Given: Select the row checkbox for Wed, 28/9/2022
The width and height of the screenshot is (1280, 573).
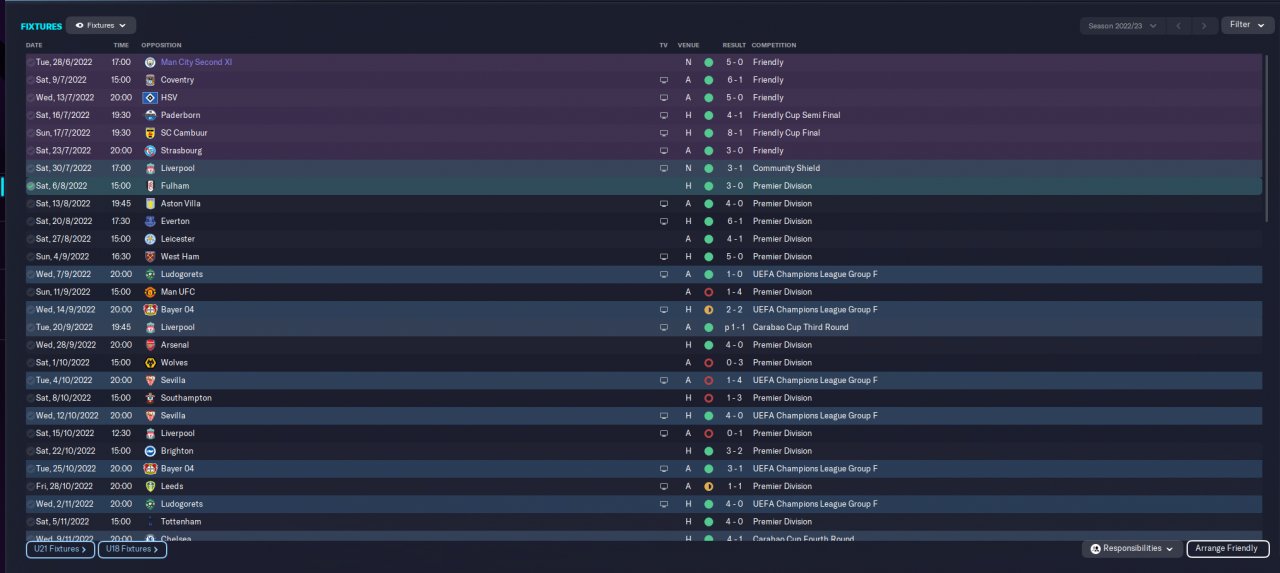Looking at the screenshot, I should (31, 345).
